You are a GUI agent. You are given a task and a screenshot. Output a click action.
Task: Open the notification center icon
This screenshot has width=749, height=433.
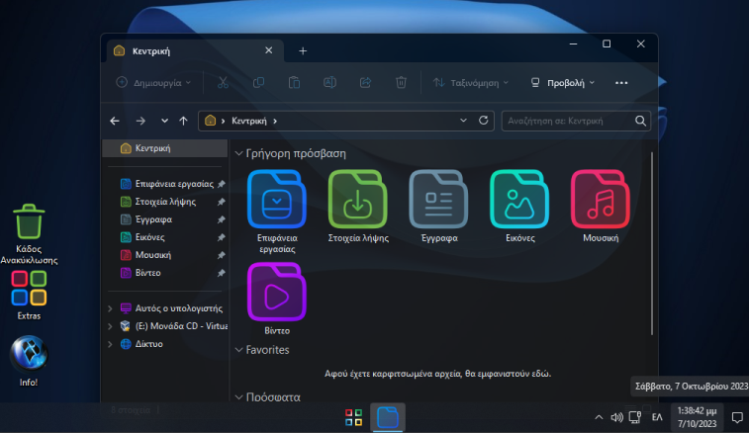click(737, 418)
